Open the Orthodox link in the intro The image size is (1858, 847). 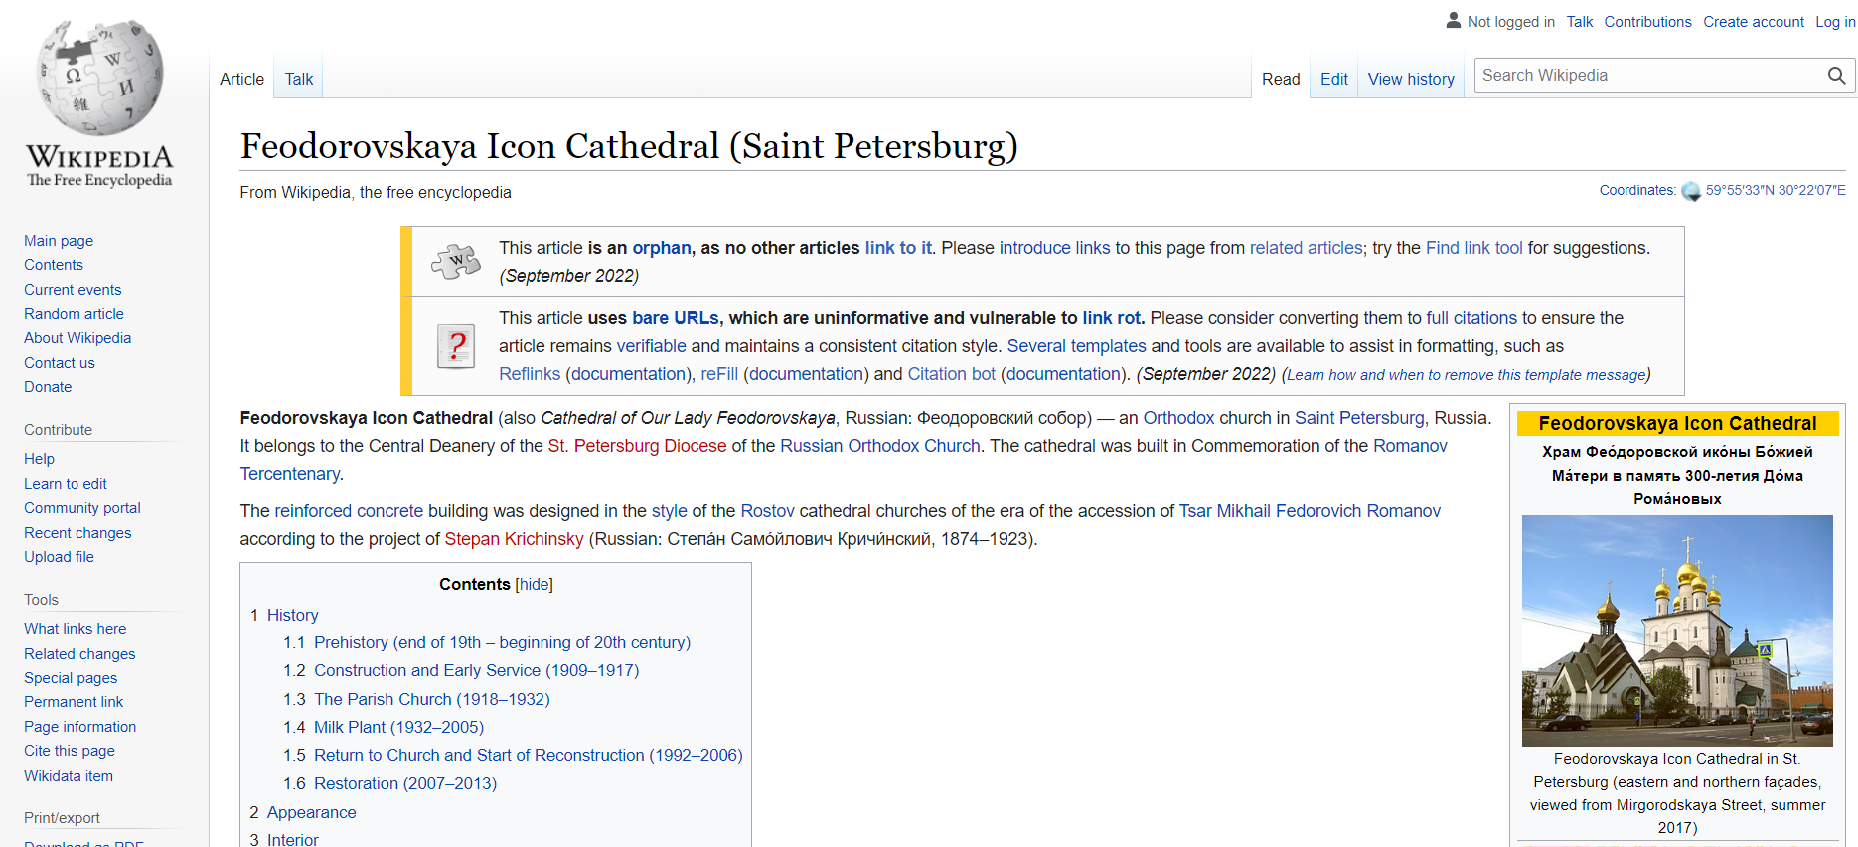point(1179,418)
